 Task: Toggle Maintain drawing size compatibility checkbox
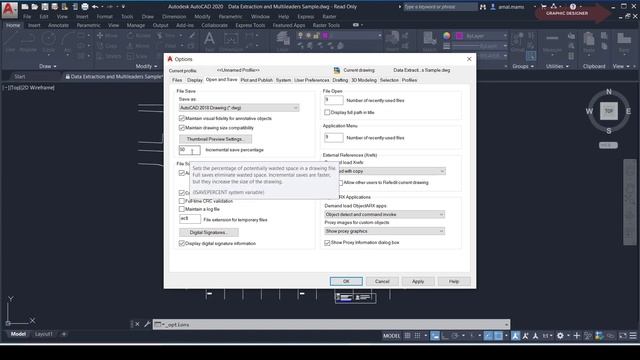click(x=182, y=128)
